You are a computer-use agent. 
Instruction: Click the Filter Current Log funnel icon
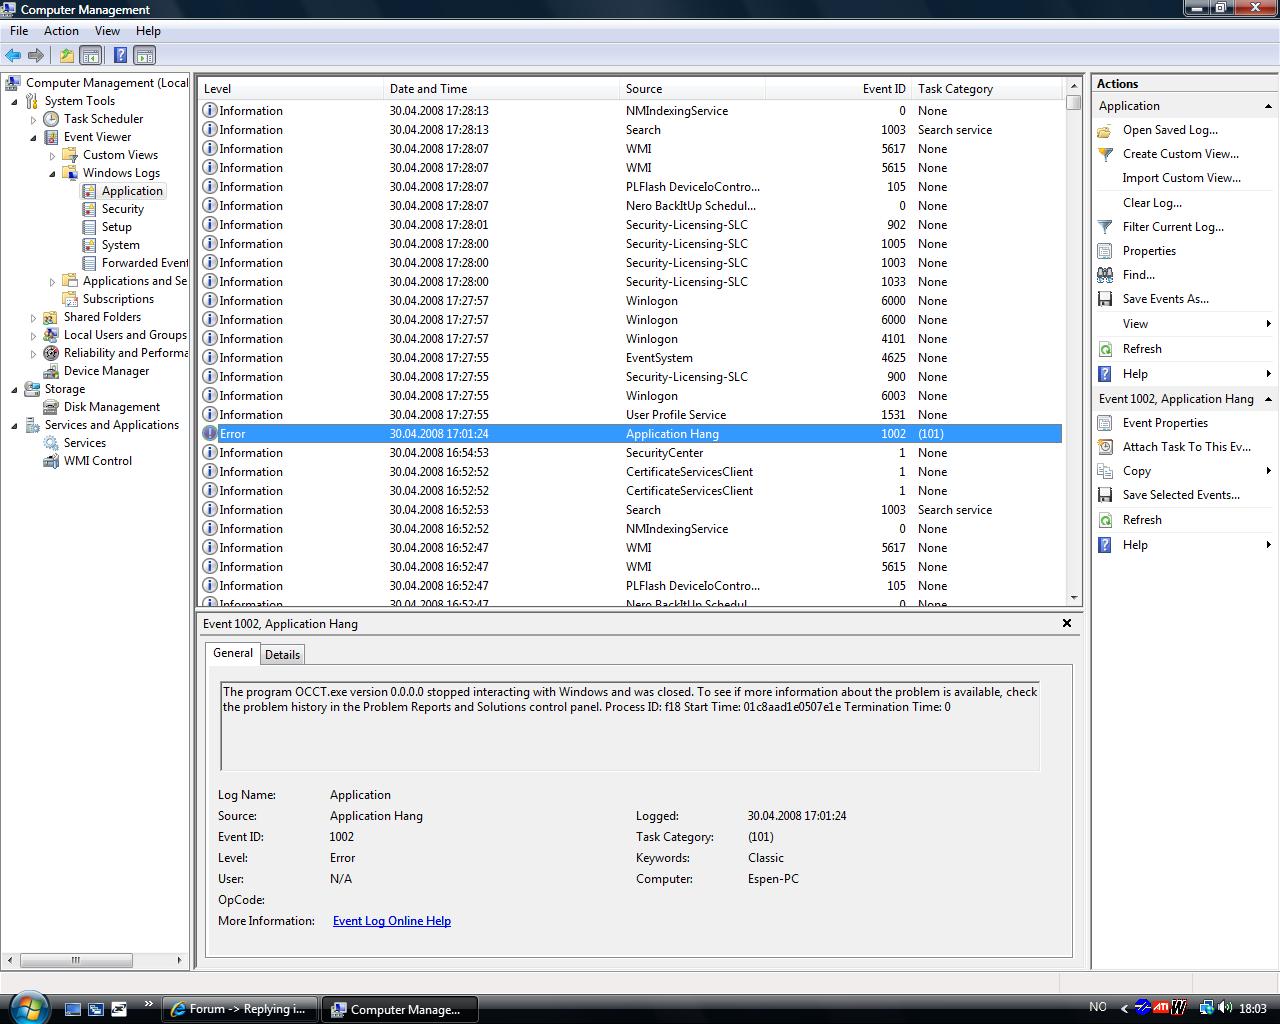(x=1105, y=227)
